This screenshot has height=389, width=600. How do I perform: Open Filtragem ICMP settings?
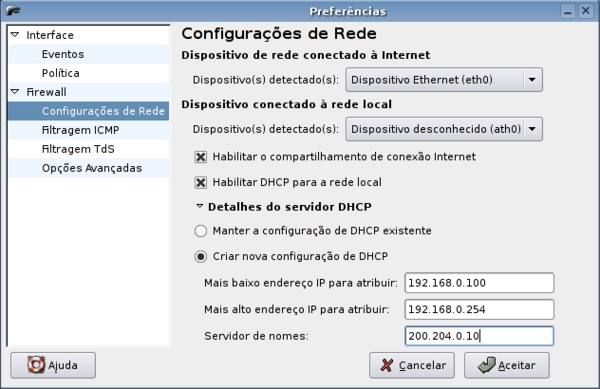click(x=88, y=130)
